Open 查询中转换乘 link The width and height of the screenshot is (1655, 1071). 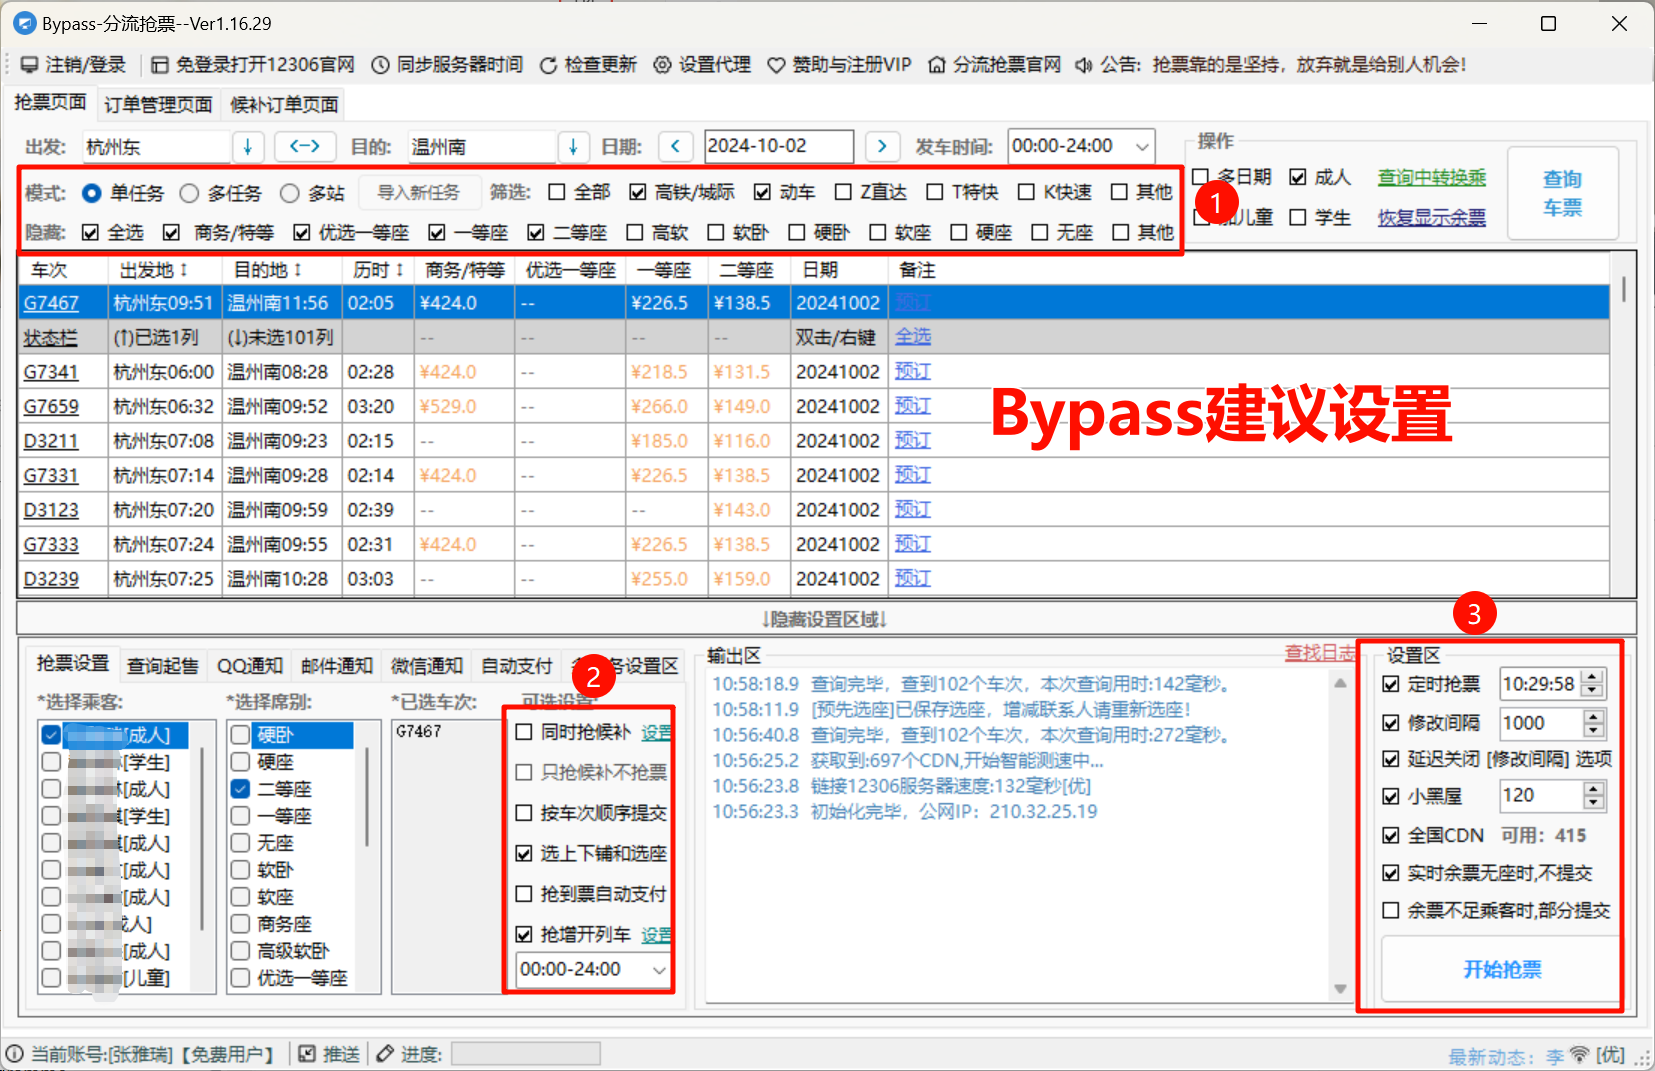tap(1431, 178)
